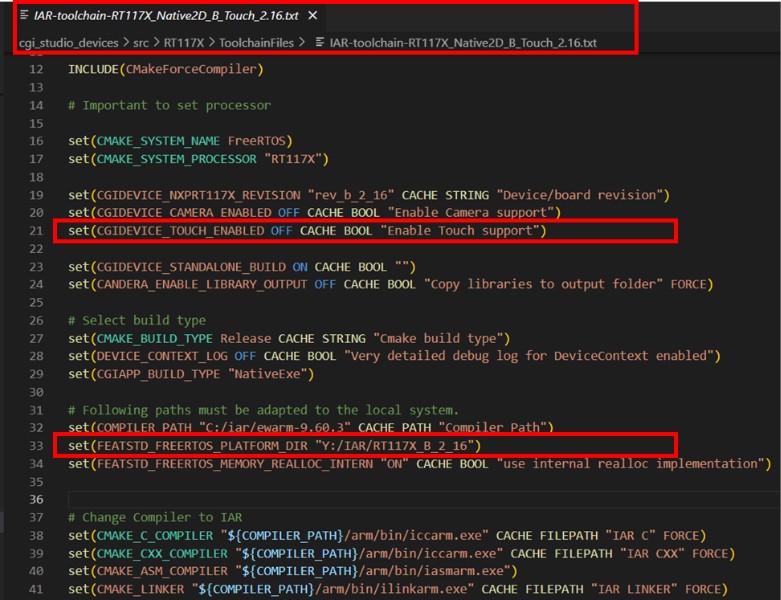Image resolution: width=781 pixels, height=600 pixels.
Task: Click the text file icon in the editor tab
Action: [x=24, y=15]
